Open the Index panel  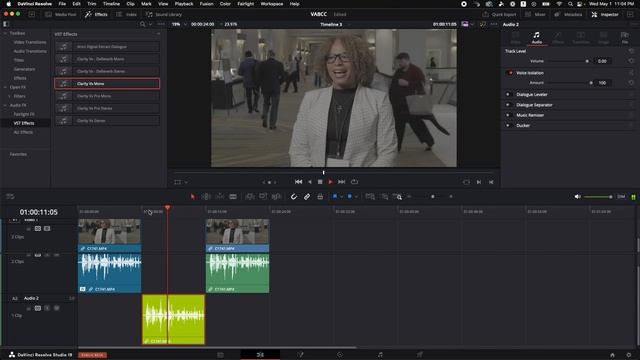(x=127, y=14)
